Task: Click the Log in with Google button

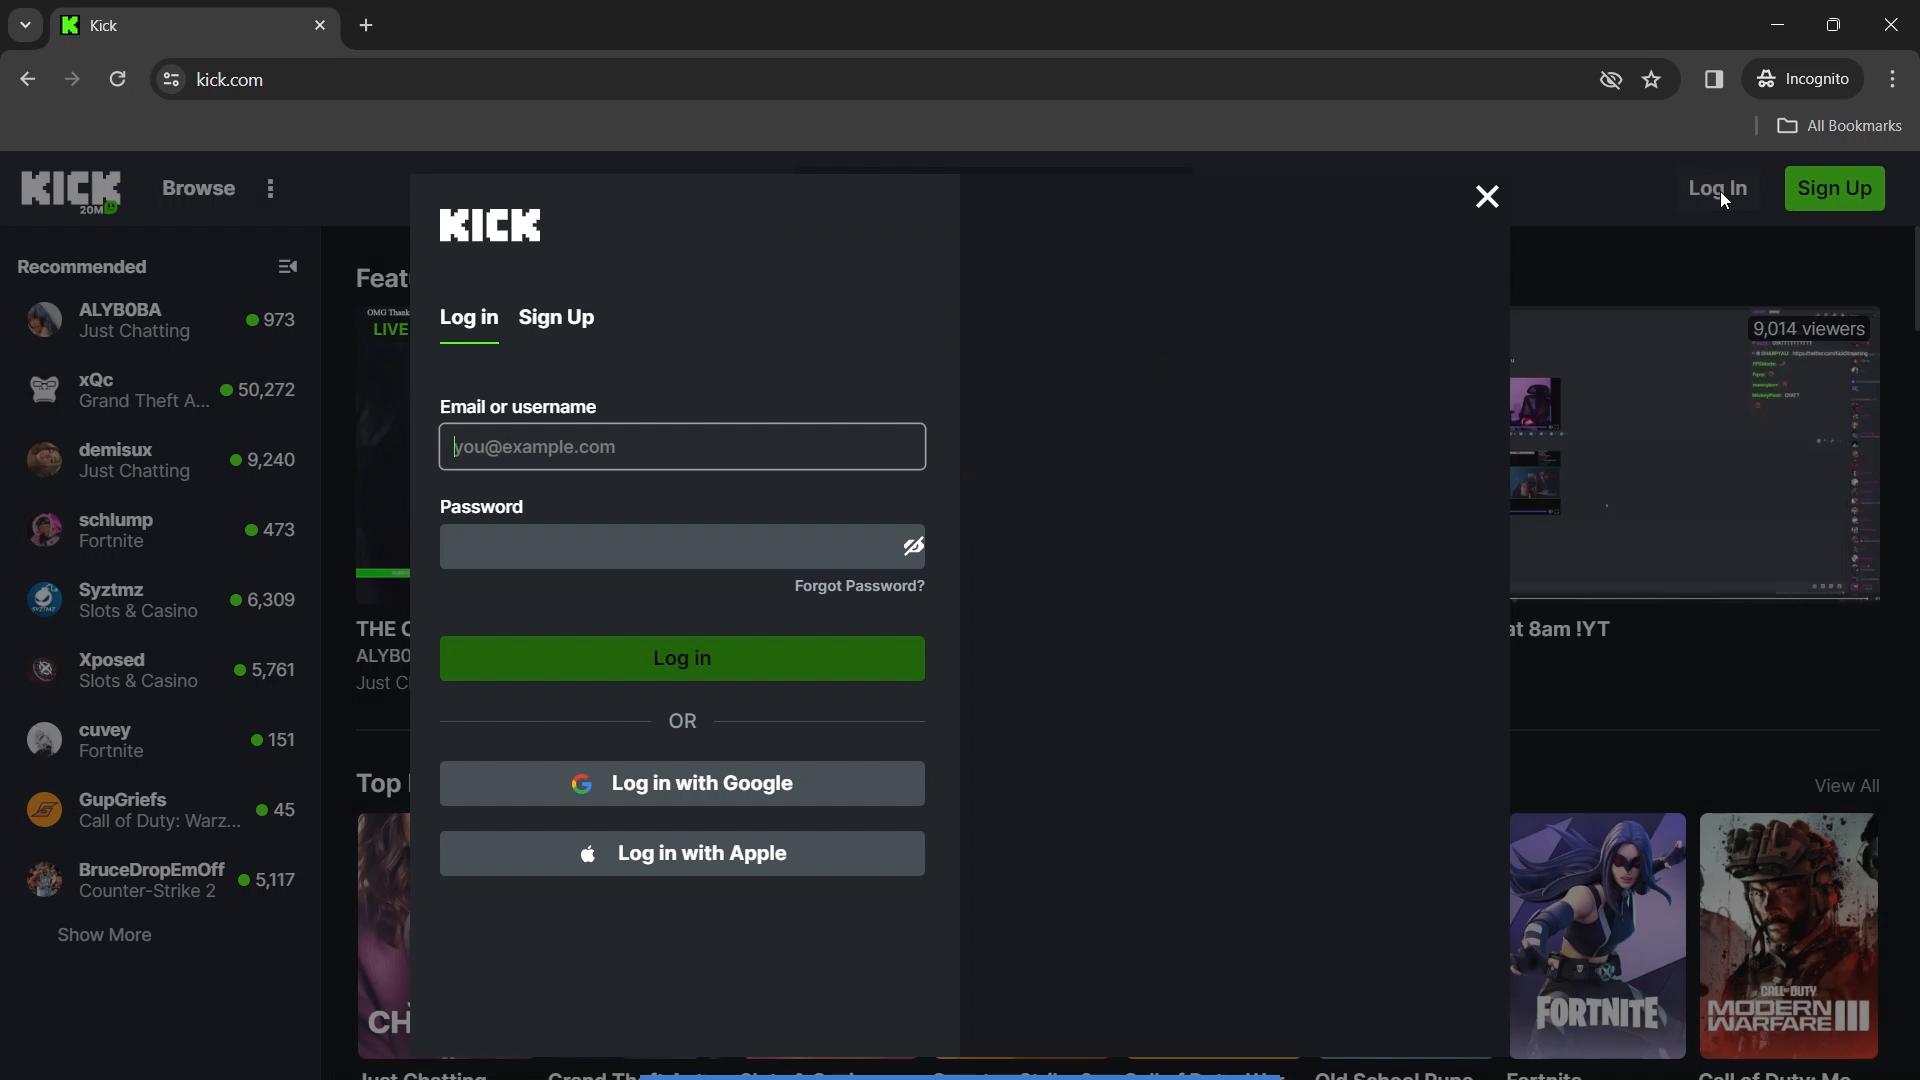Action: (x=682, y=783)
